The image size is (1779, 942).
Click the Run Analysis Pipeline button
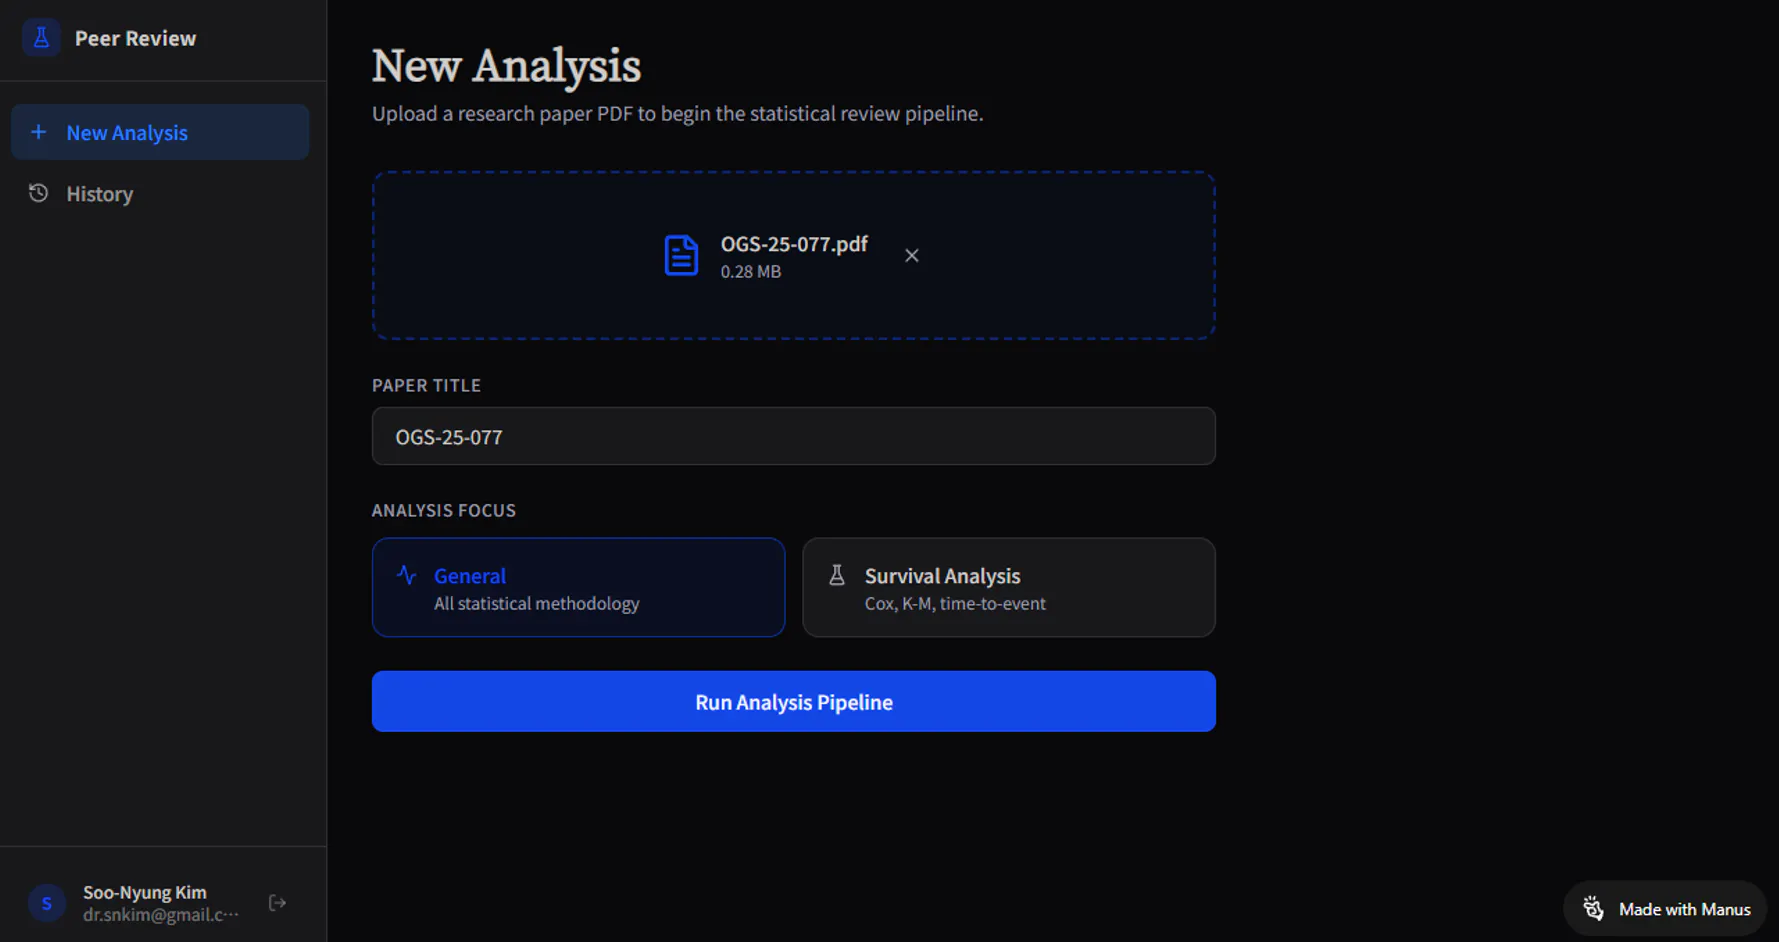pyautogui.click(x=793, y=702)
